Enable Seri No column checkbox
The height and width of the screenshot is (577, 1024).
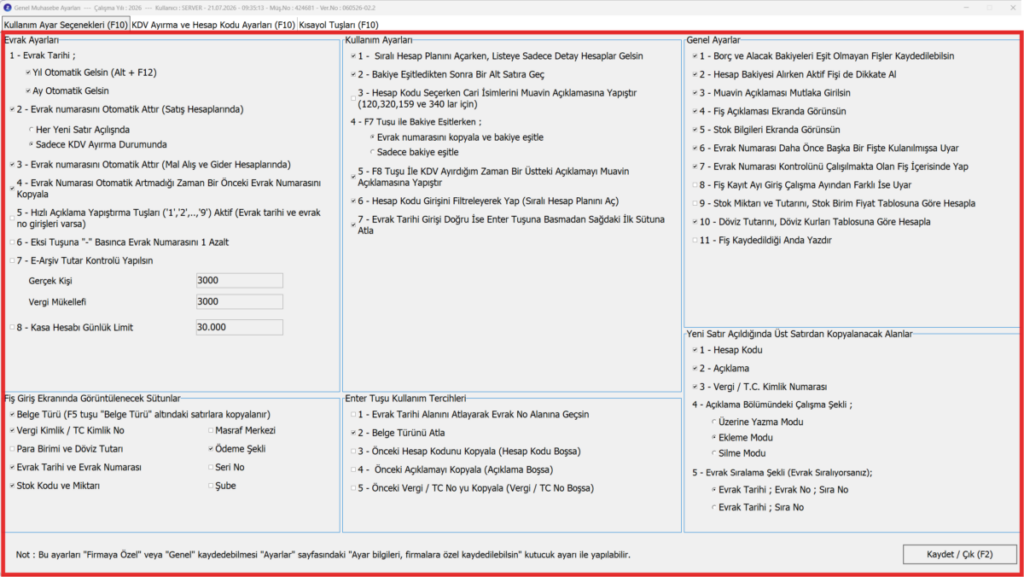tap(211, 467)
